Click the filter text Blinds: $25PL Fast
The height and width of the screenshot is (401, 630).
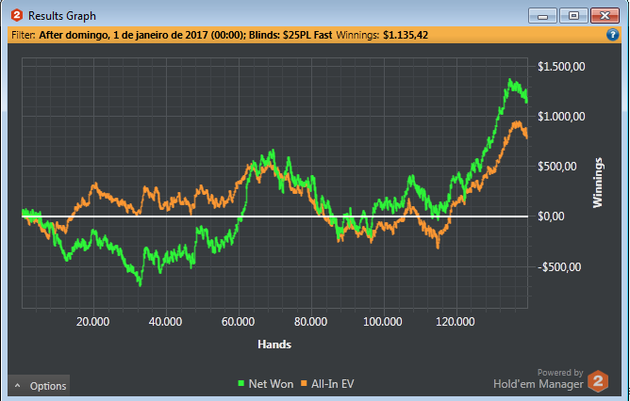tap(290, 35)
